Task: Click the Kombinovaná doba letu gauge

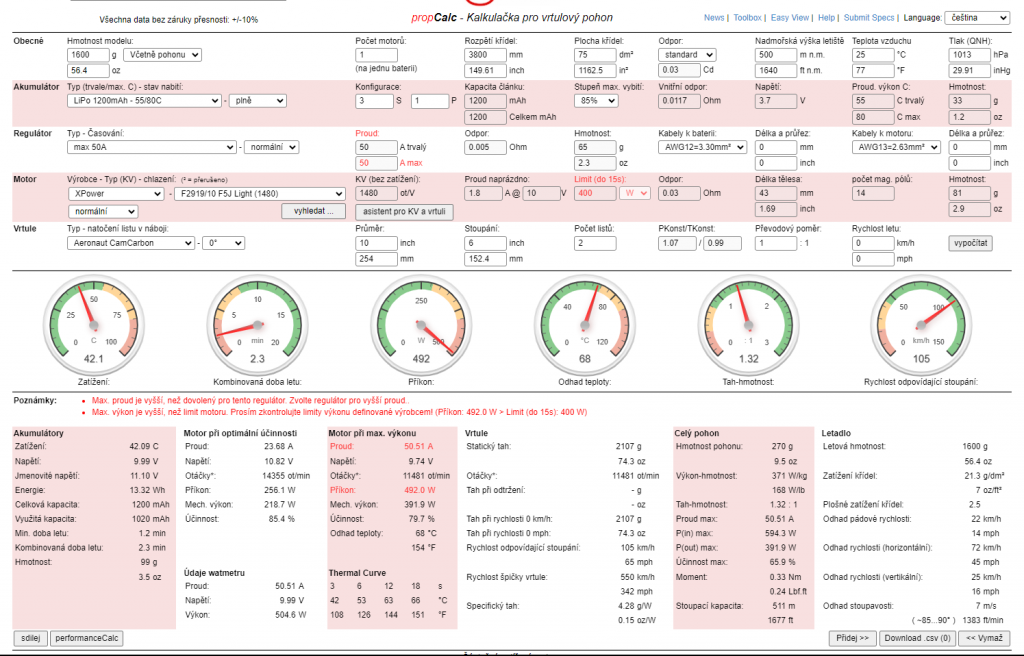Action: 258,323
